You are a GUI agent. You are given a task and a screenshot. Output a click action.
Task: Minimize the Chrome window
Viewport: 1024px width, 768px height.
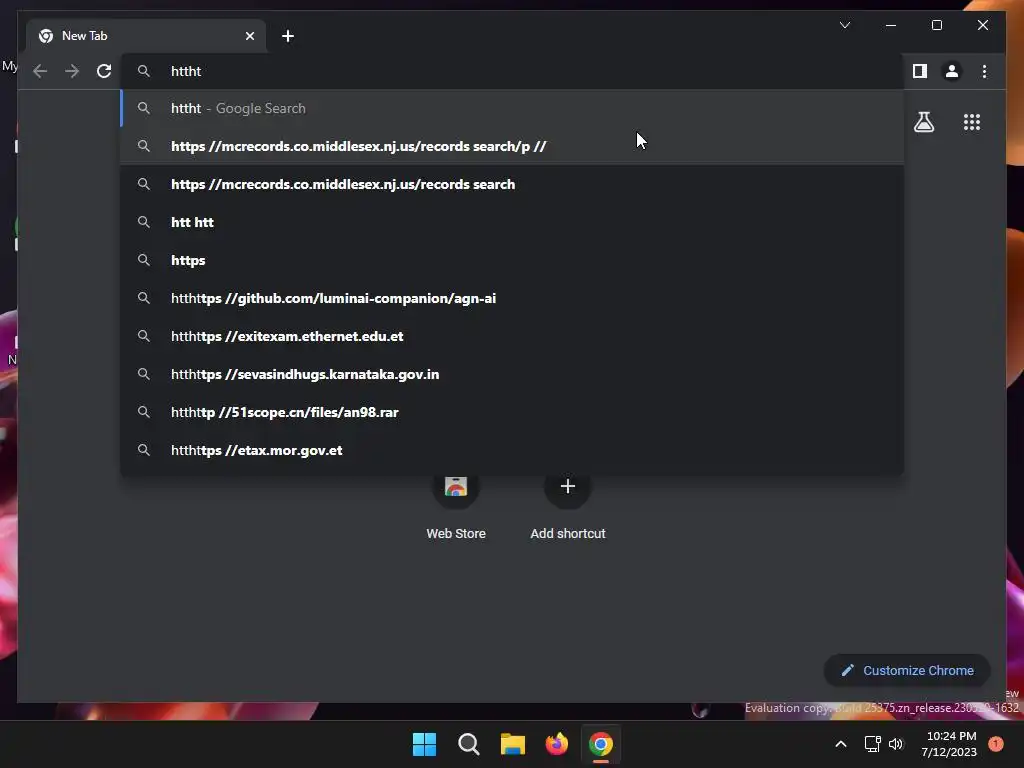point(891,25)
